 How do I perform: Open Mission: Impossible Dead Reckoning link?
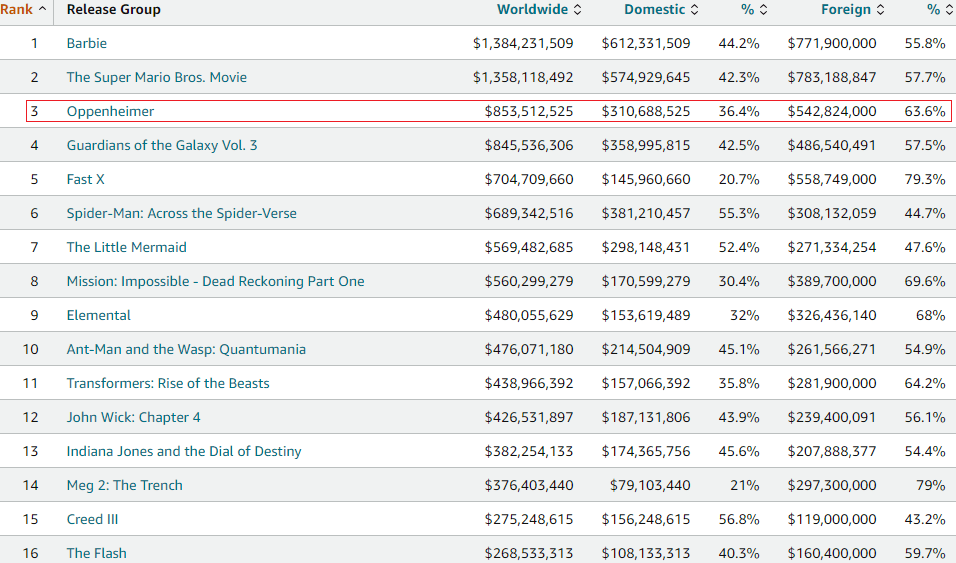[x=215, y=281]
